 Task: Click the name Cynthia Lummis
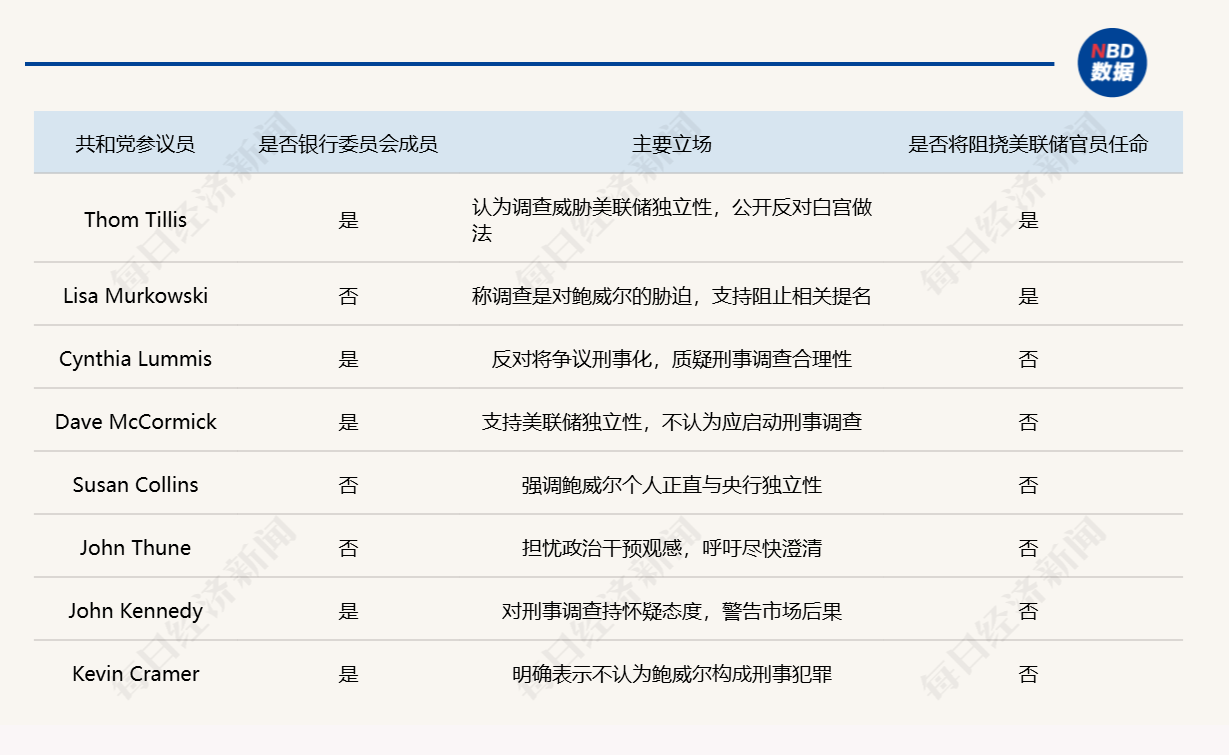[x=135, y=358]
